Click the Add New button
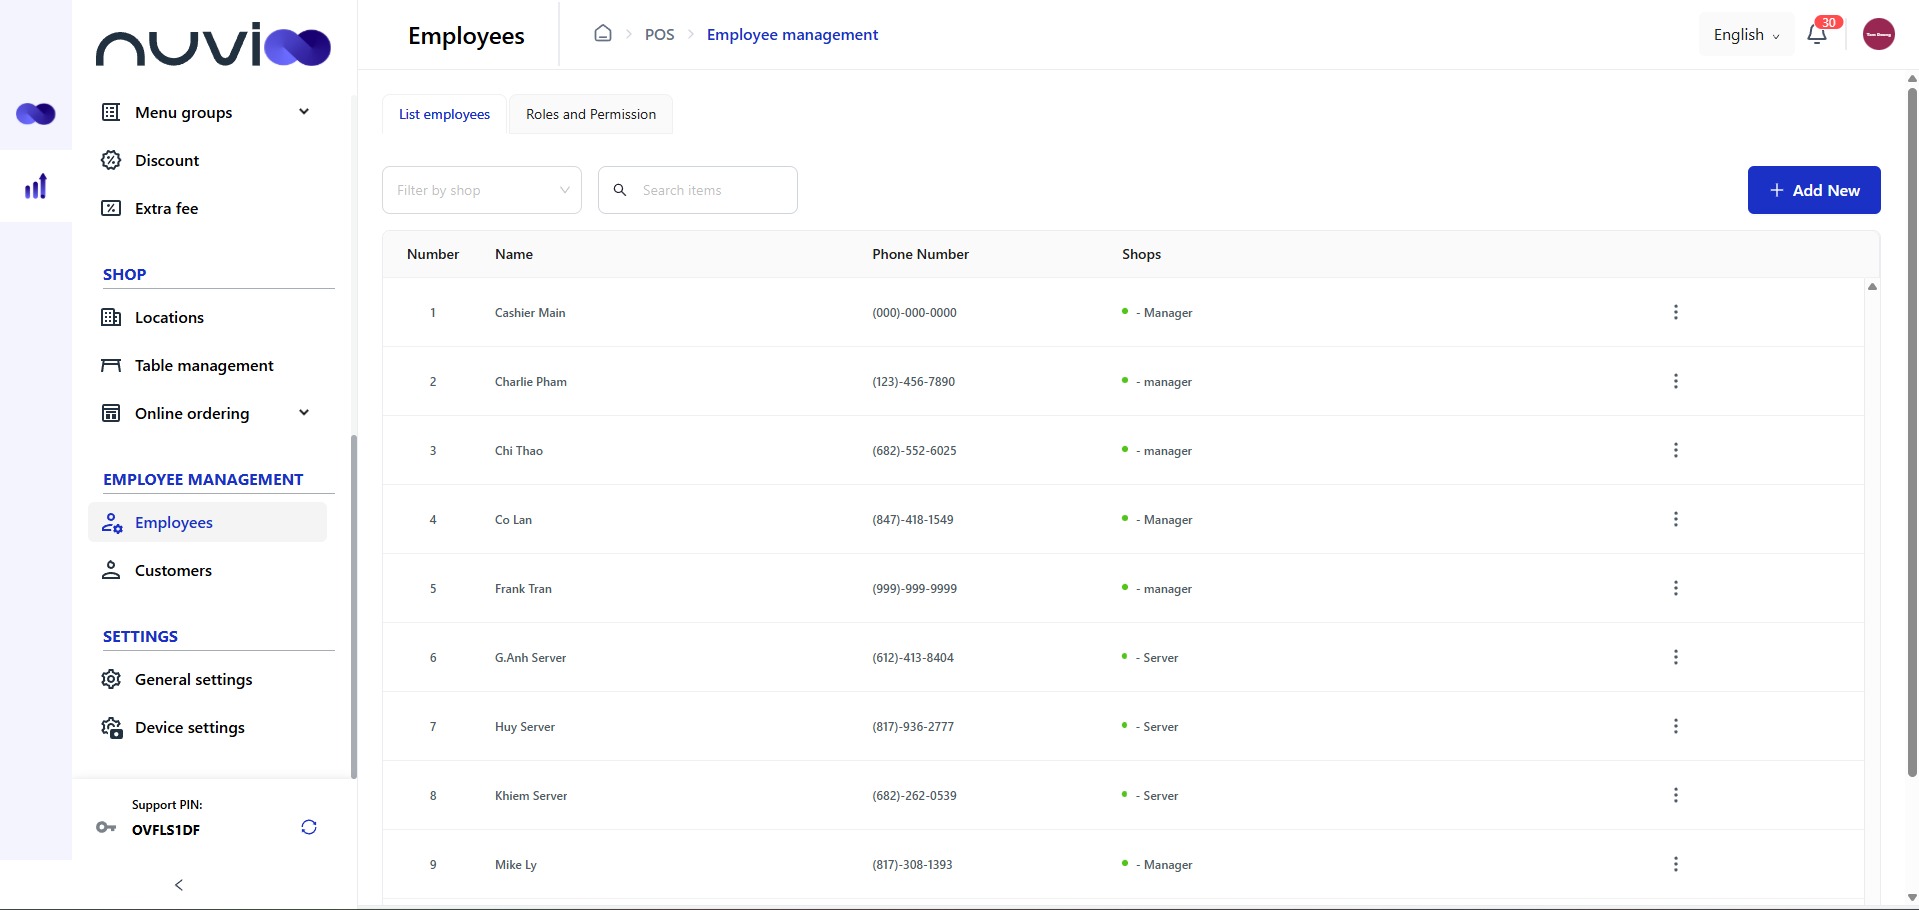This screenshot has height=910, width=1919. (x=1813, y=190)
